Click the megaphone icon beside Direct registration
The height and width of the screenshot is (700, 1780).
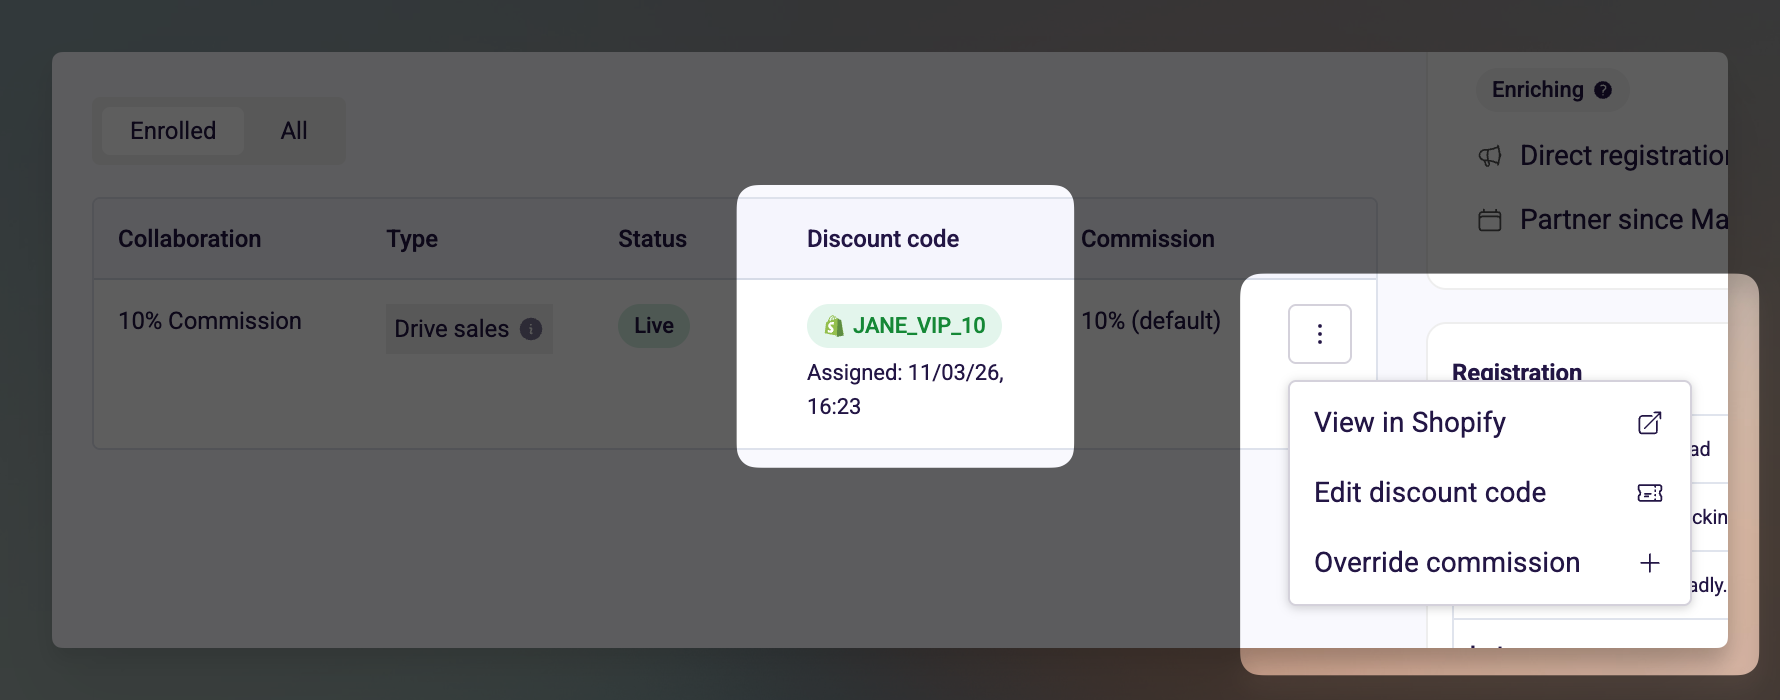[1490, 156]
